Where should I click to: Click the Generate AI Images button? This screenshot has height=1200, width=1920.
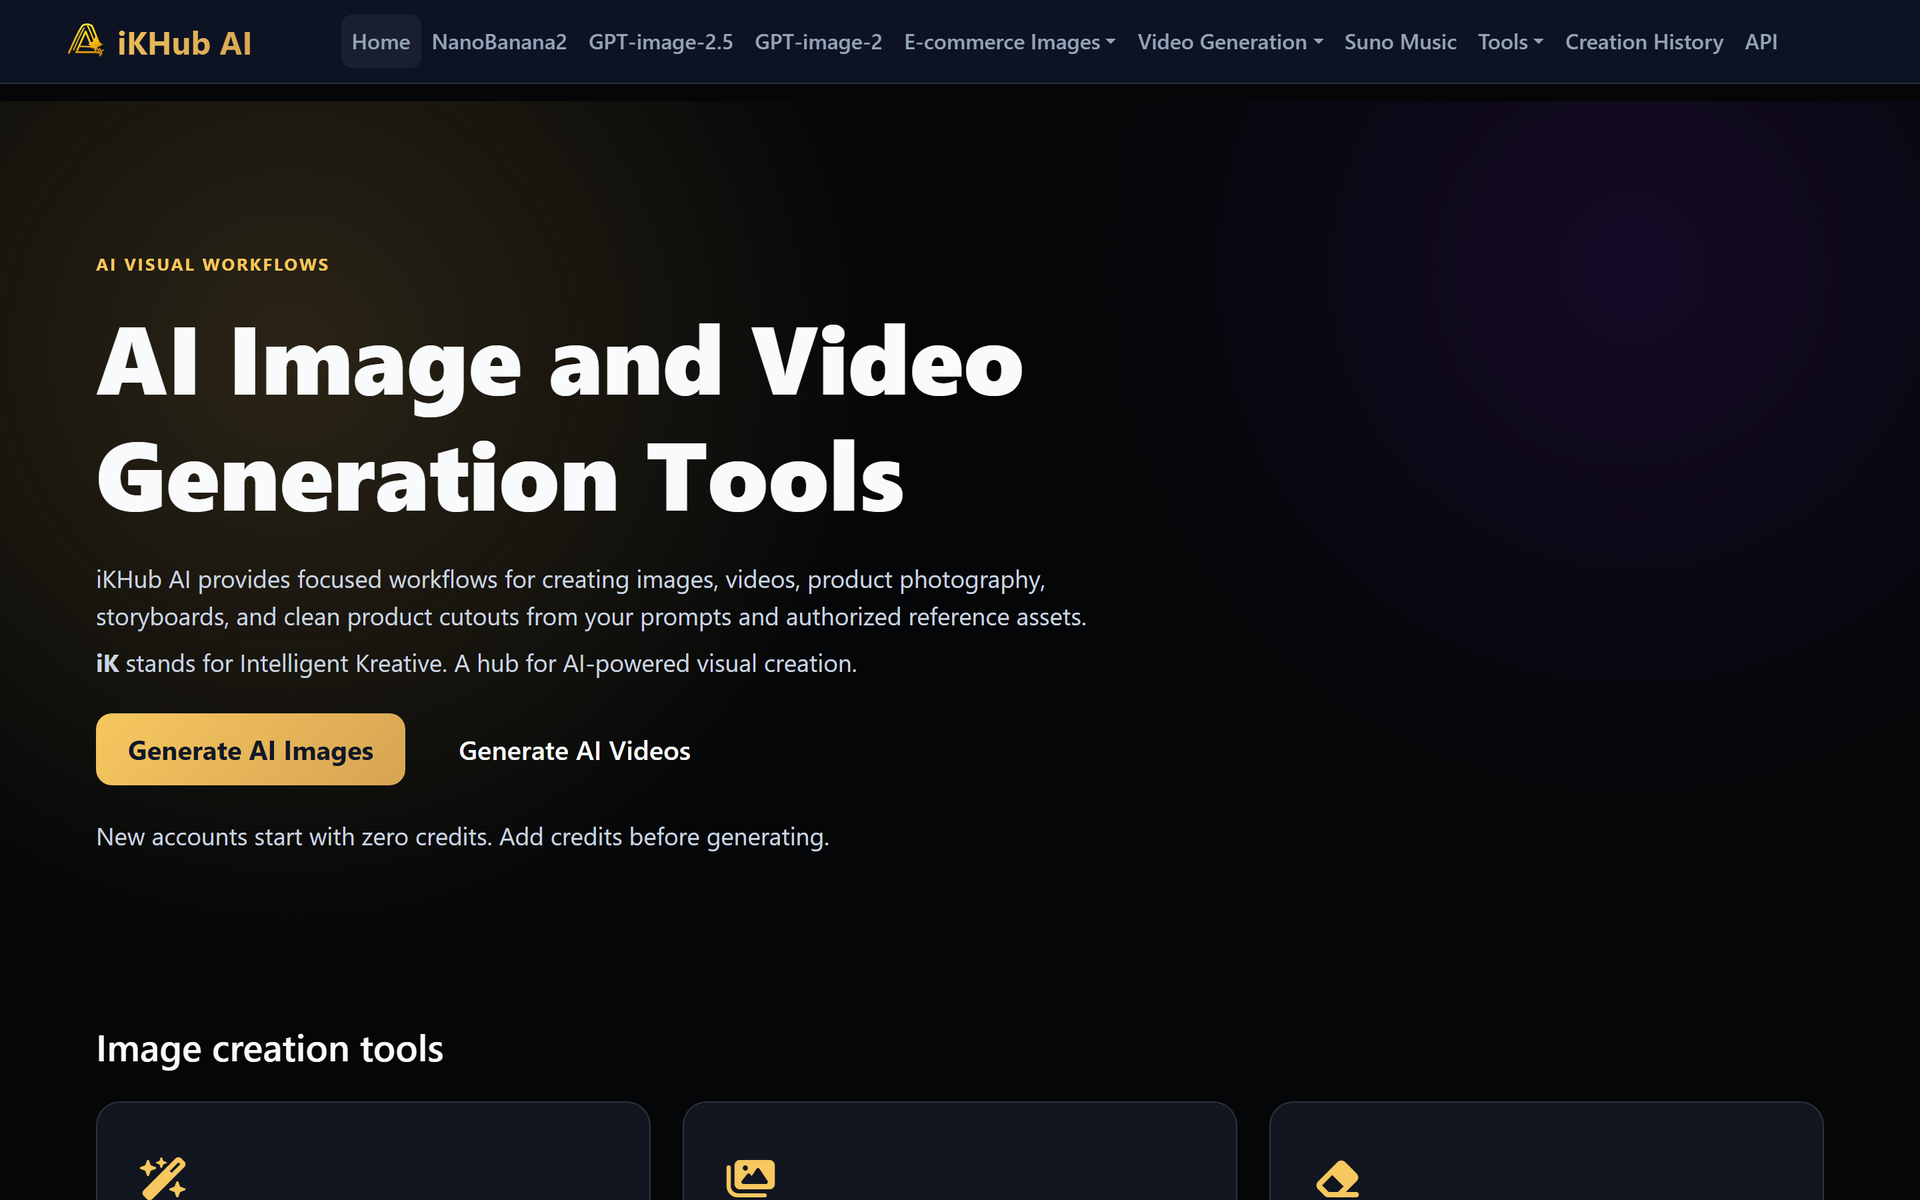point(250,749)
